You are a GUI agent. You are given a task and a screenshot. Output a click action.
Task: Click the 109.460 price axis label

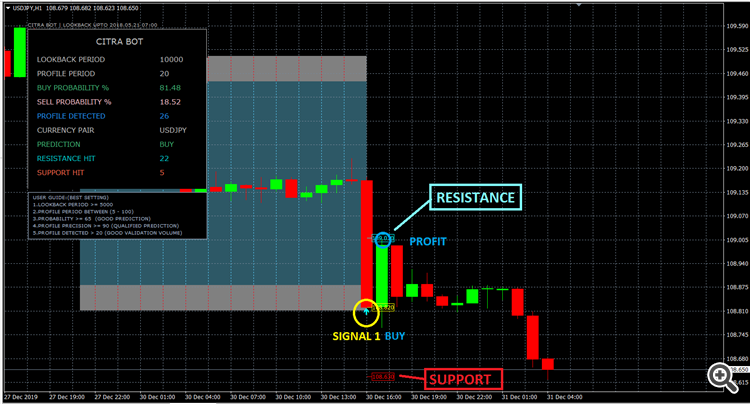737,74
